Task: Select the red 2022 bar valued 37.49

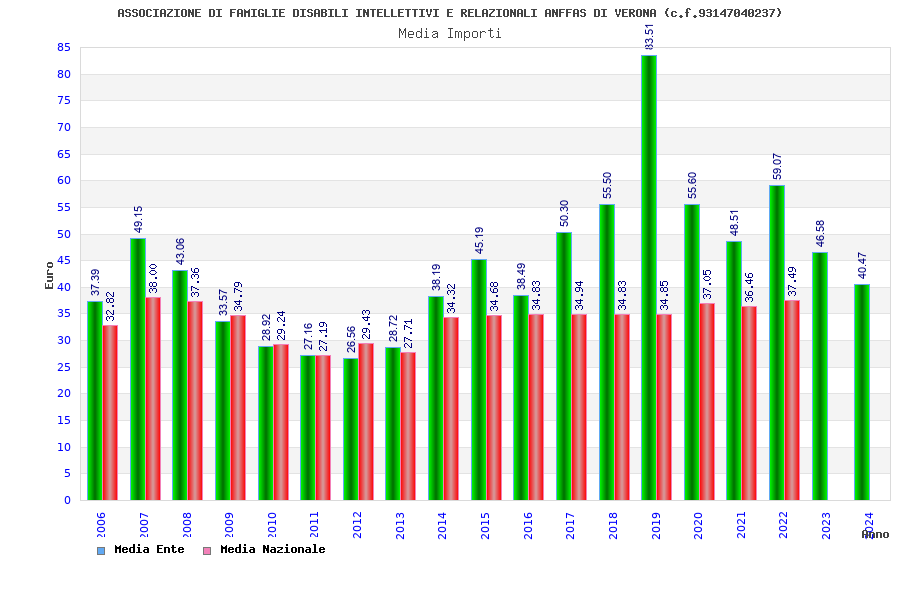Action: (792, 400)
